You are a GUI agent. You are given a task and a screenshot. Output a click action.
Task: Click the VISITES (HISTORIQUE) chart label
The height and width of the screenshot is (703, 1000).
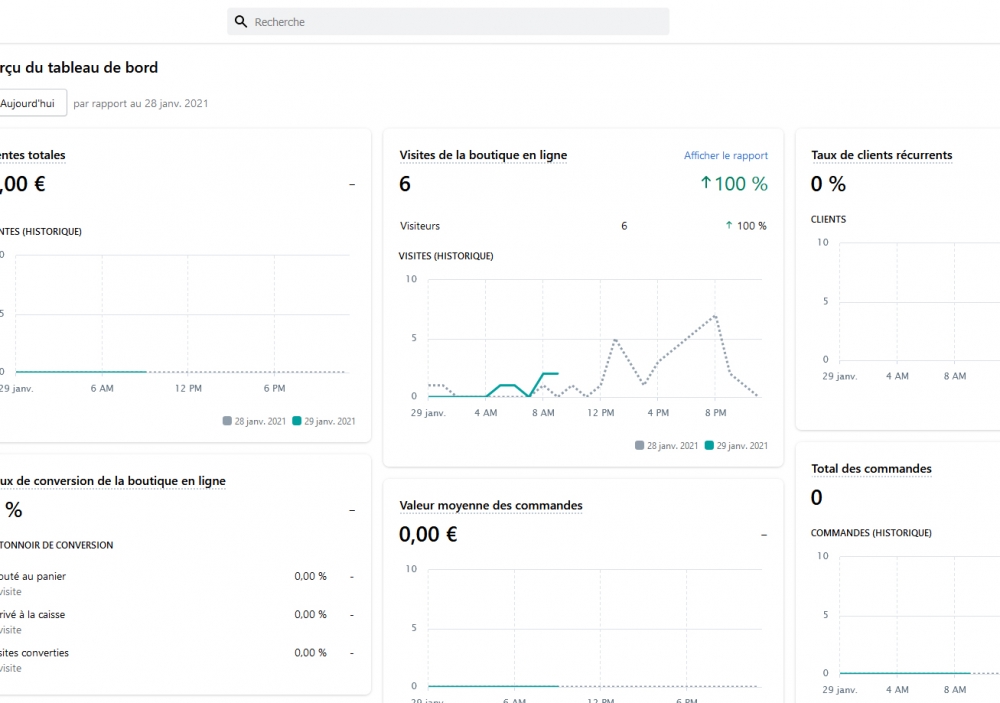(x=446, y=256)
